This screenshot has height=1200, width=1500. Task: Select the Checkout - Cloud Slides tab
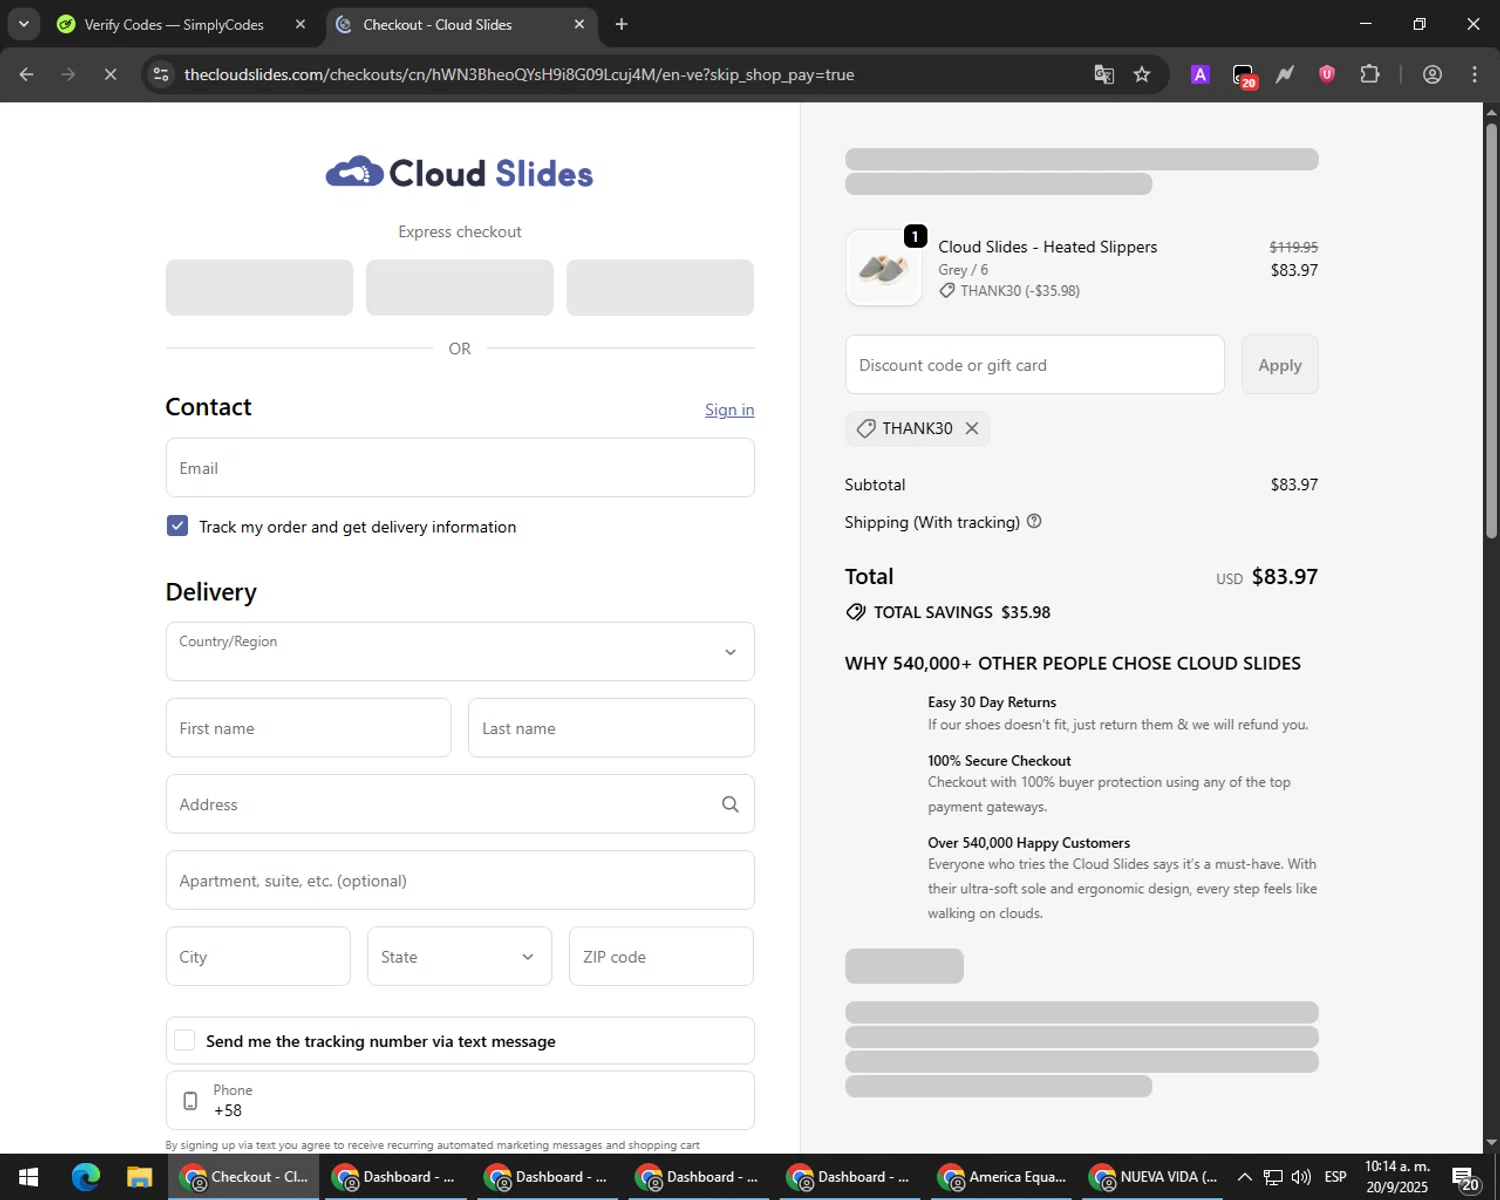[437, 24]
